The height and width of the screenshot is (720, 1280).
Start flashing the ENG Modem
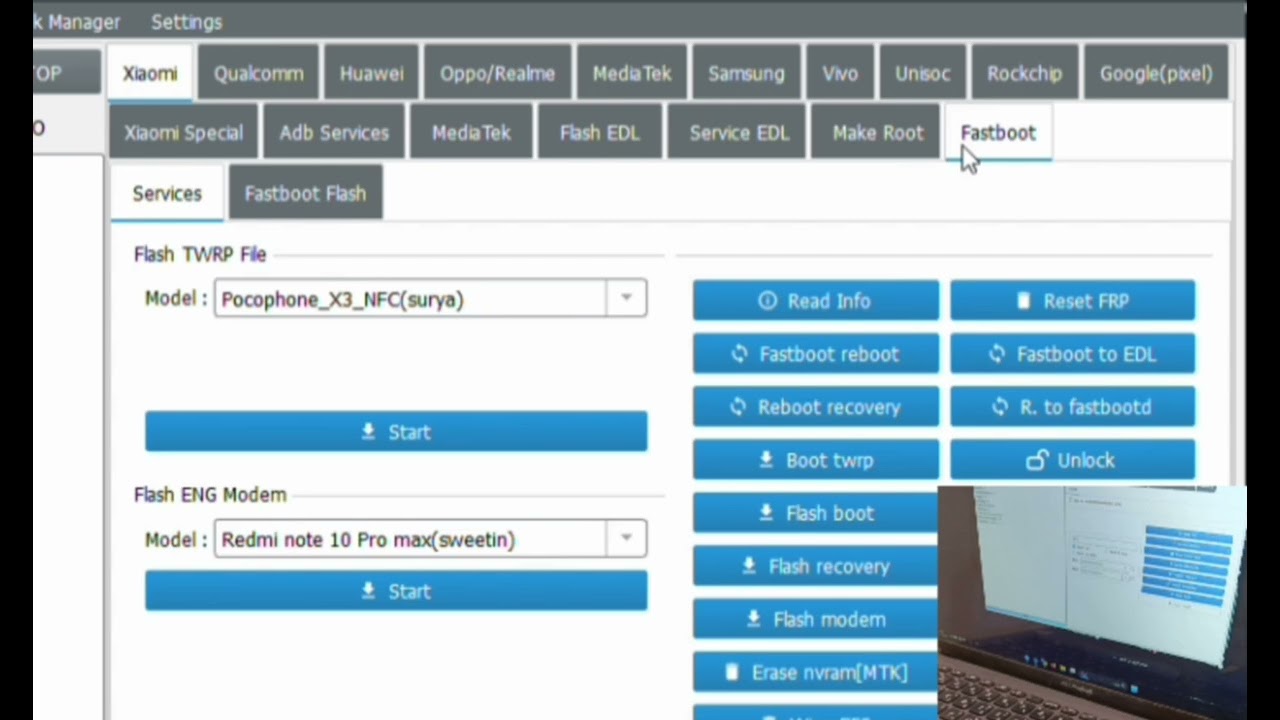pos(396,591)
